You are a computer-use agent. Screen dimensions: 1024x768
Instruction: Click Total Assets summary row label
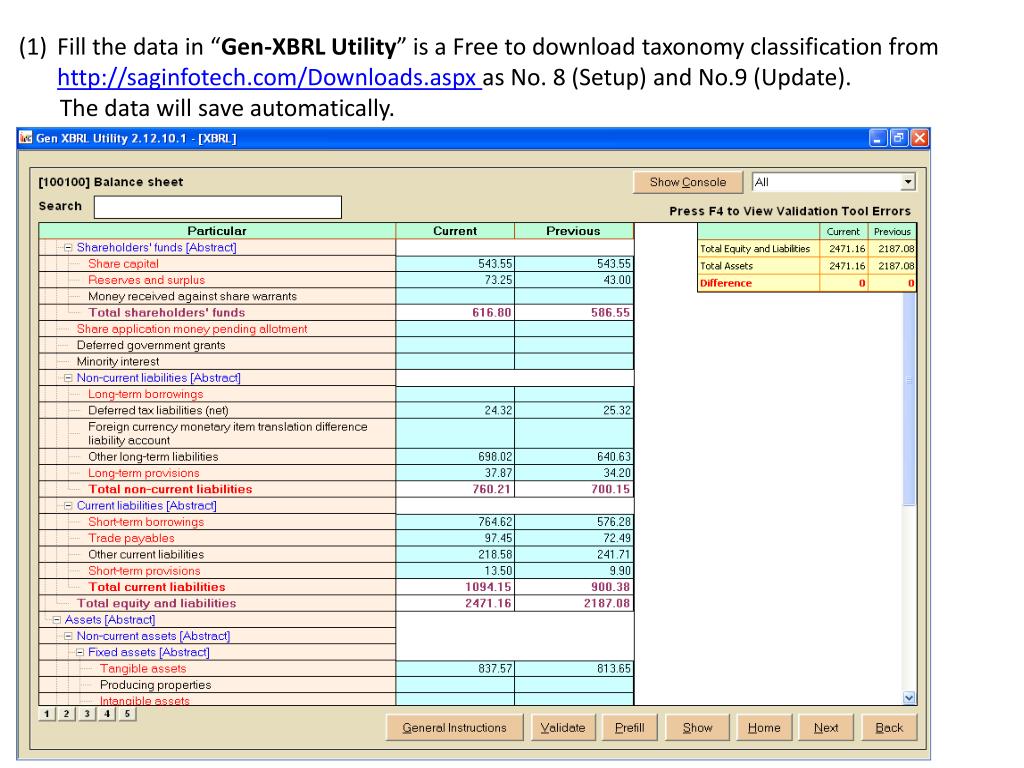[726, 266]
